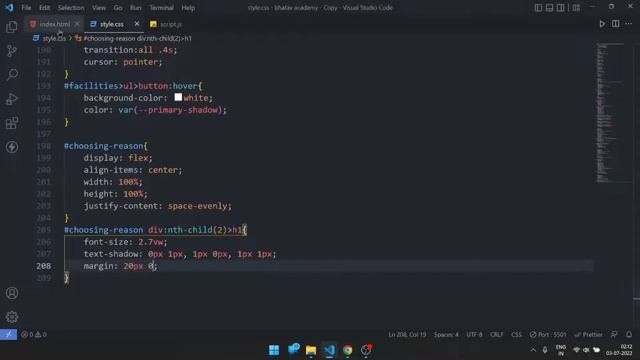The image size is (640, 360).
Task: Open the View menu
Action: (99, 8)
